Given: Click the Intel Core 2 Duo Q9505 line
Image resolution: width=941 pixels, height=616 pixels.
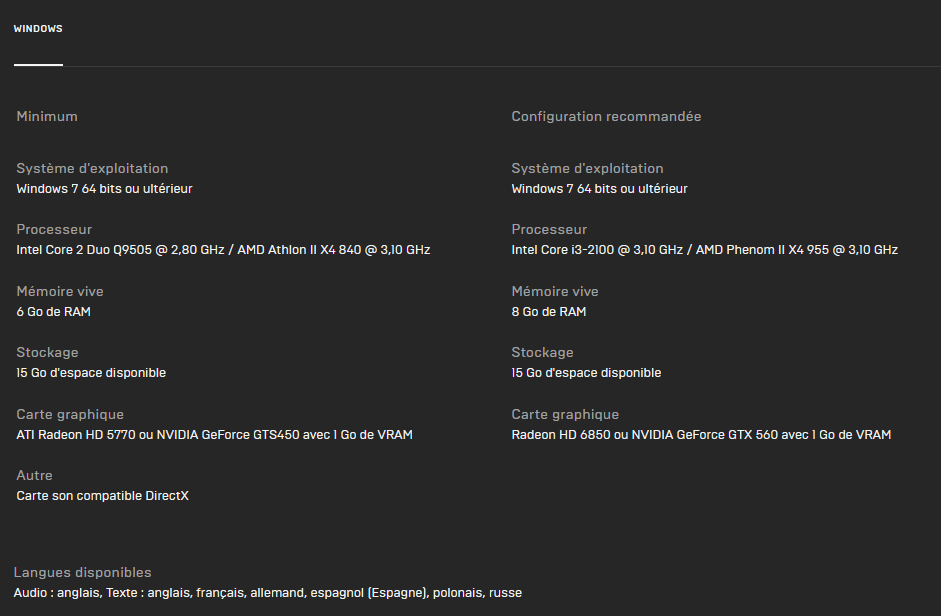Looking at the screenshot, I should tap(223, 250).
